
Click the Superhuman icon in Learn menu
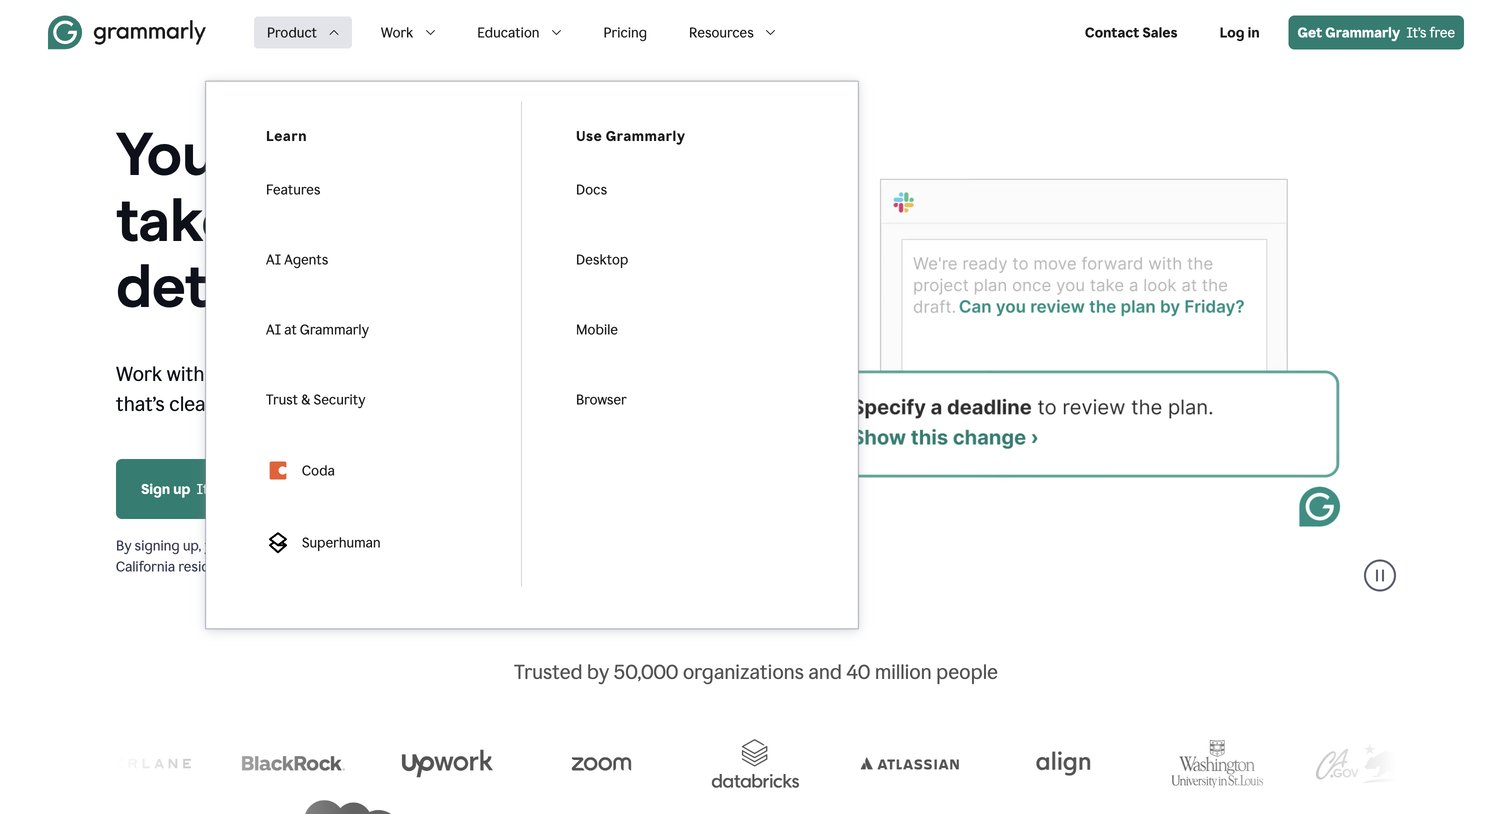point(278,542)
